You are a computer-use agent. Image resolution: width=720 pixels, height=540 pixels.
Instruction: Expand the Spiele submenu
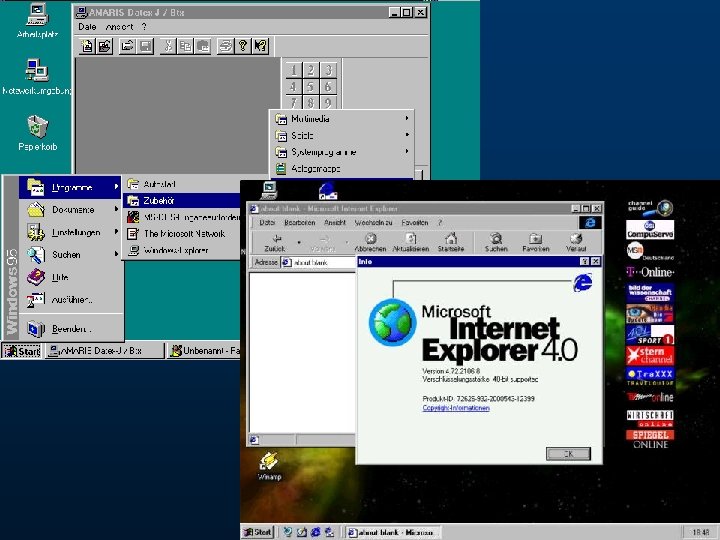click(x=342, y=135)
